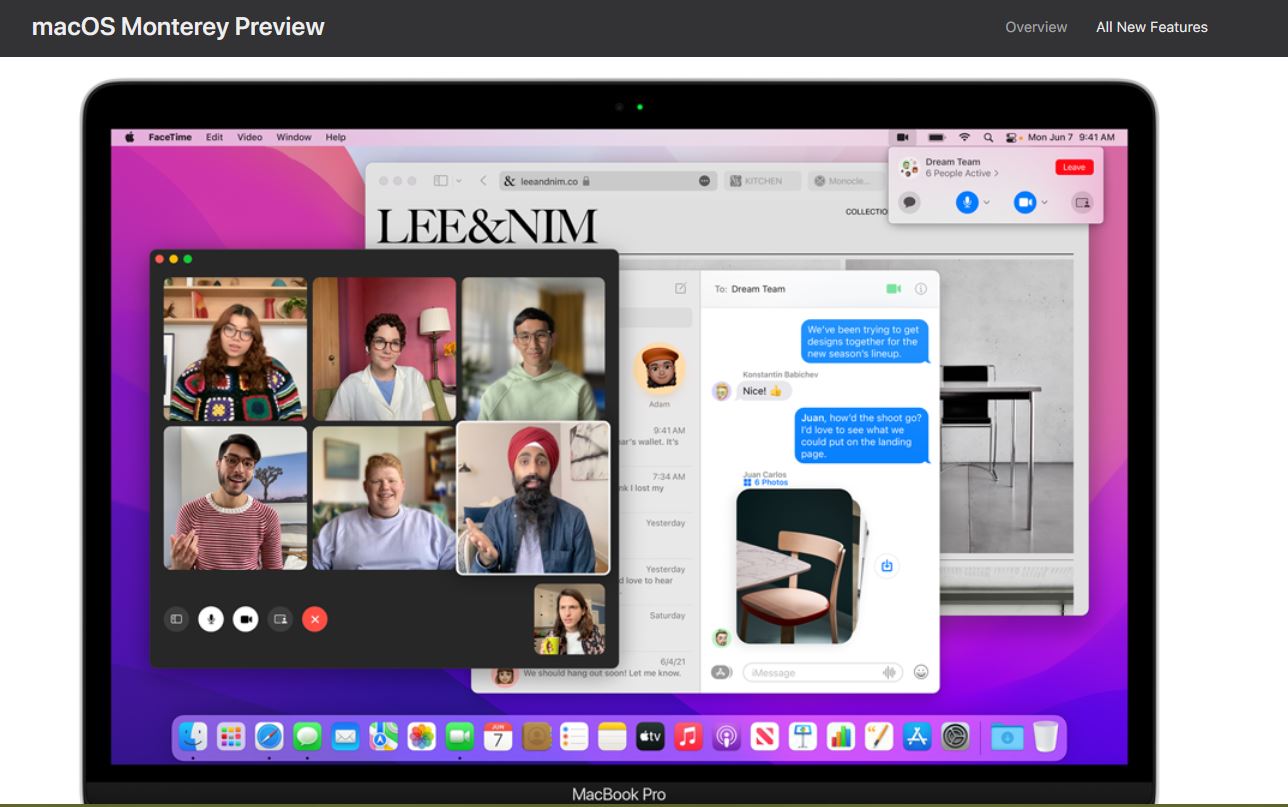Open the Window menu
Viewport: 1288px width, 807px height.
294,137
